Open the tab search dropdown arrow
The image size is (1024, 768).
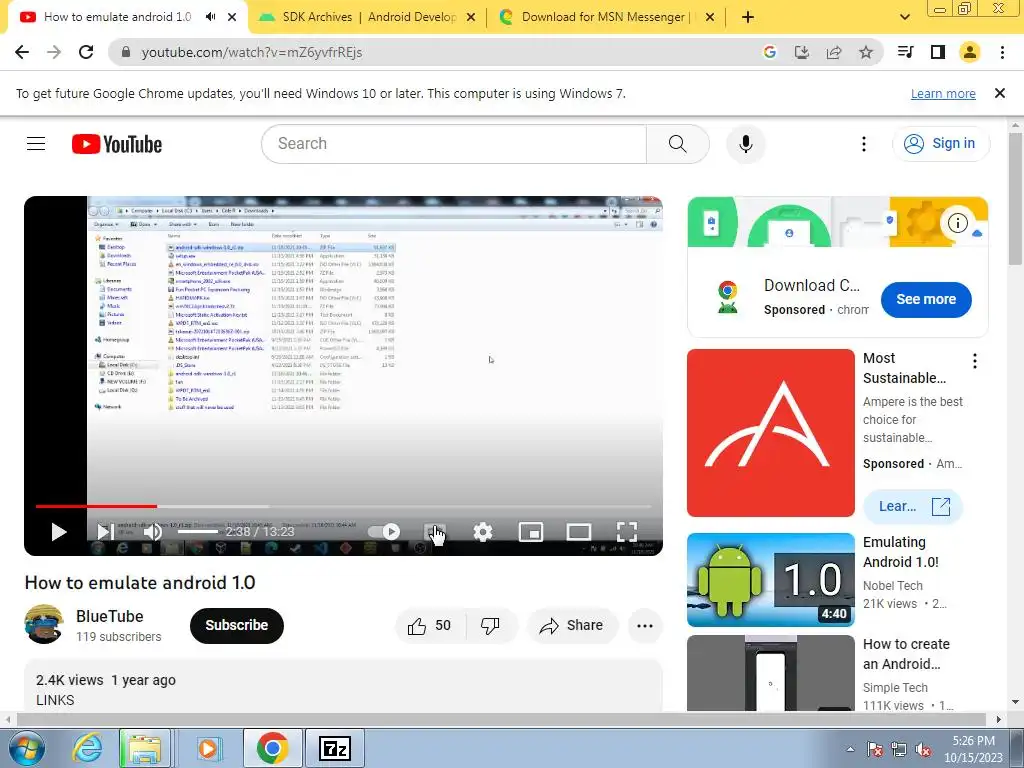click(x=904, y=17)
